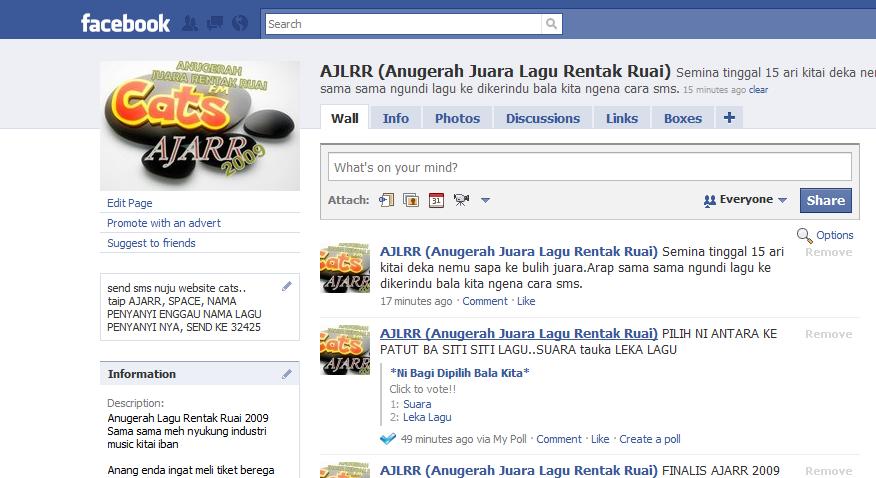Edit the Information section with the pencil icon

[287, 374]
